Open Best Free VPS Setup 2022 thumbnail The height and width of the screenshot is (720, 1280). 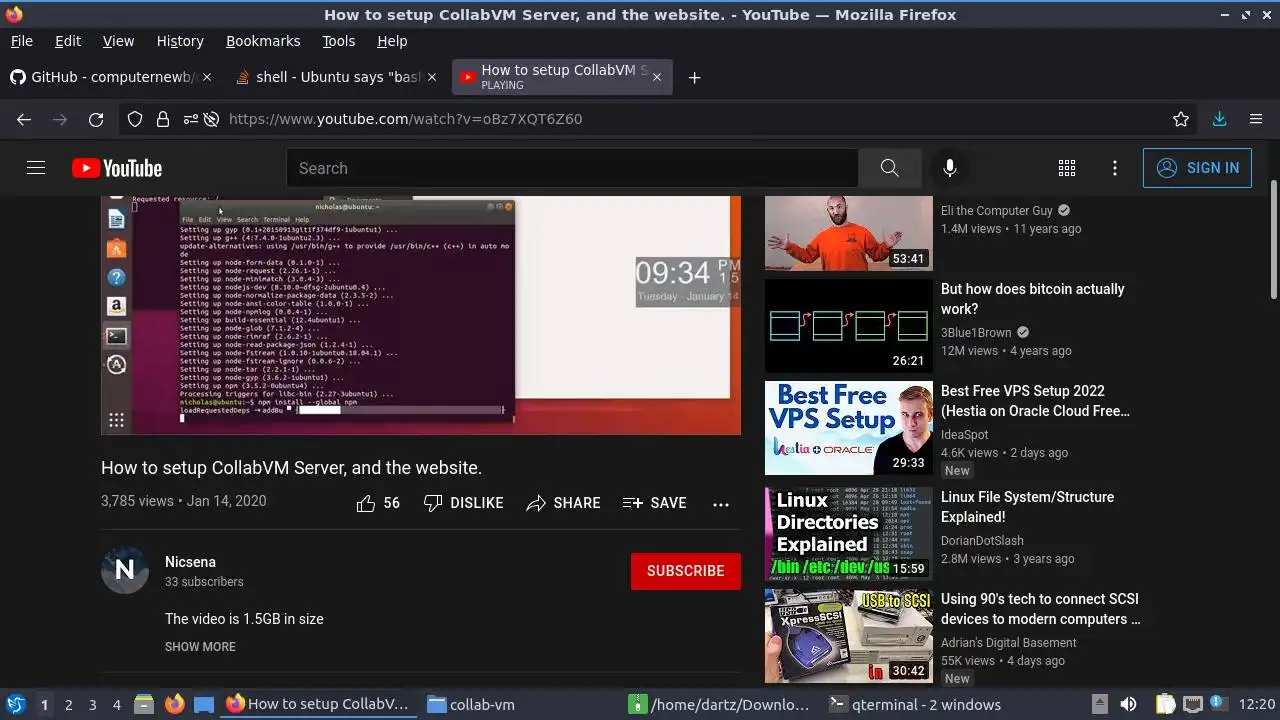849,428
